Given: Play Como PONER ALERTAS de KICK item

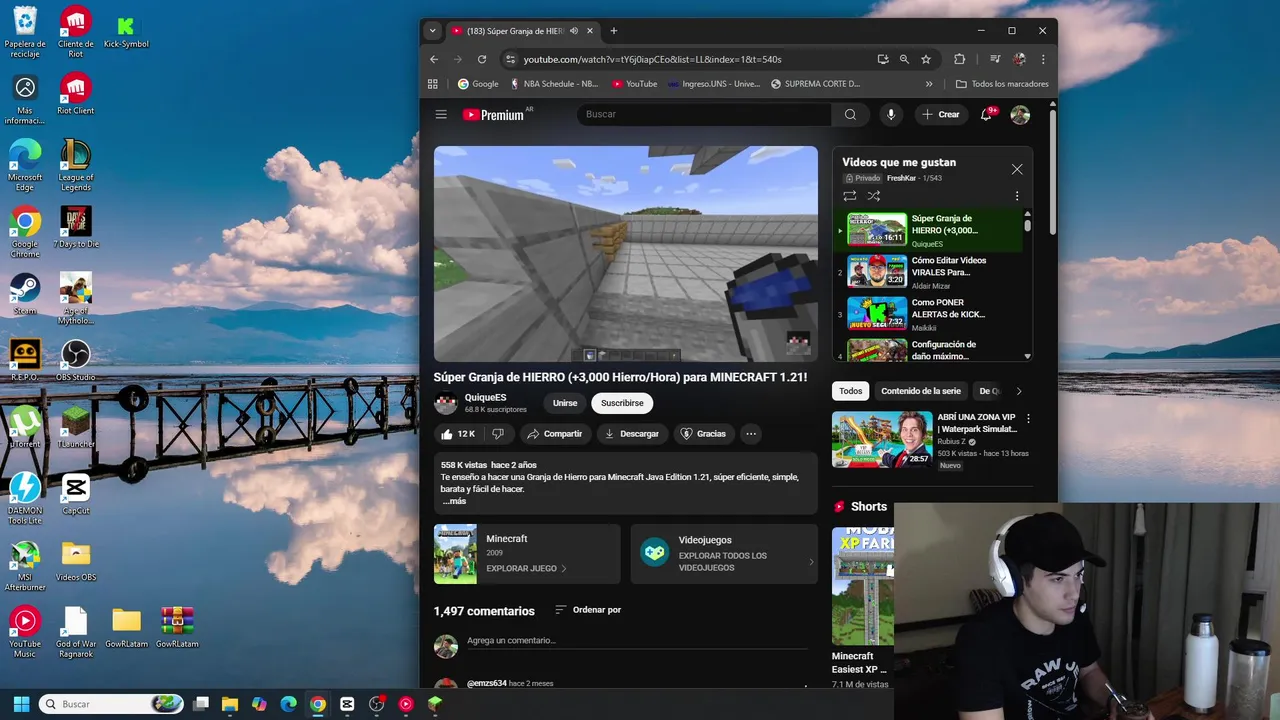Looking at the screenshot, I should click(x=930, y=314).
